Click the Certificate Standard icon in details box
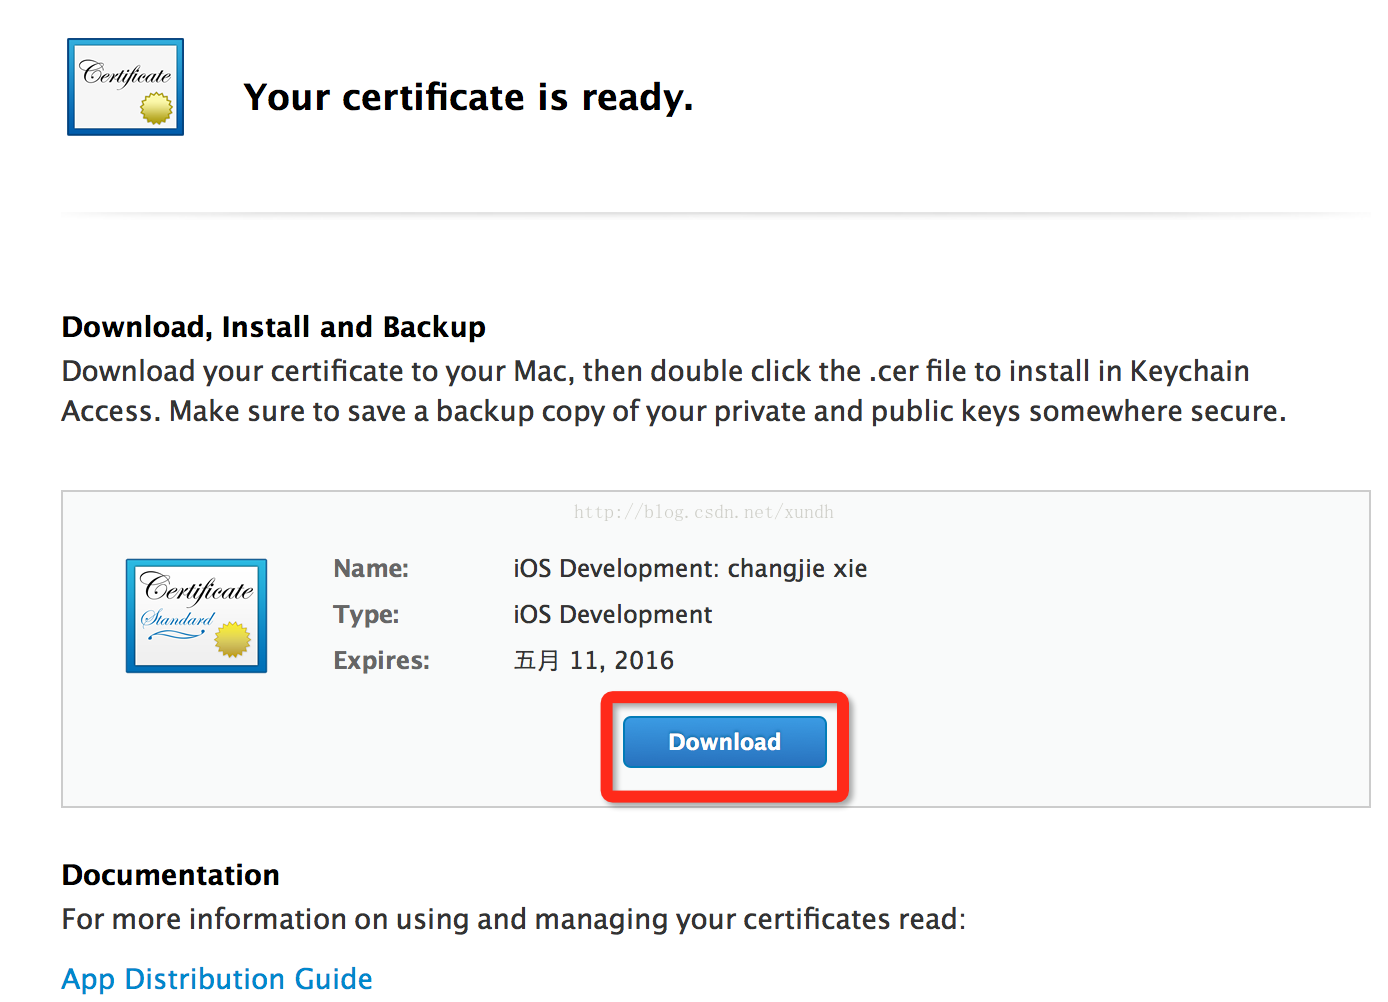Image resolution: width=1388 pixels, height=1002 pixels. 196,616
